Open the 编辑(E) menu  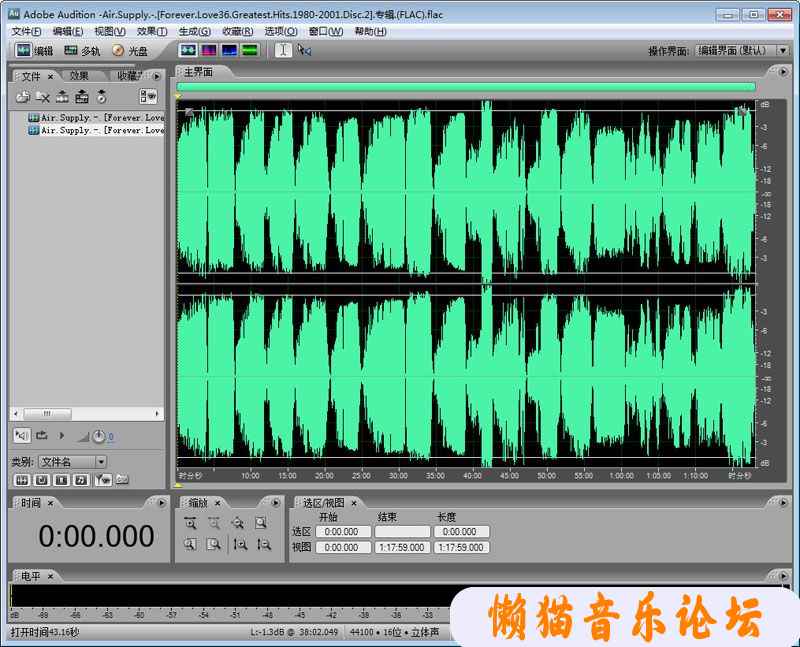[x=68, y=32]
